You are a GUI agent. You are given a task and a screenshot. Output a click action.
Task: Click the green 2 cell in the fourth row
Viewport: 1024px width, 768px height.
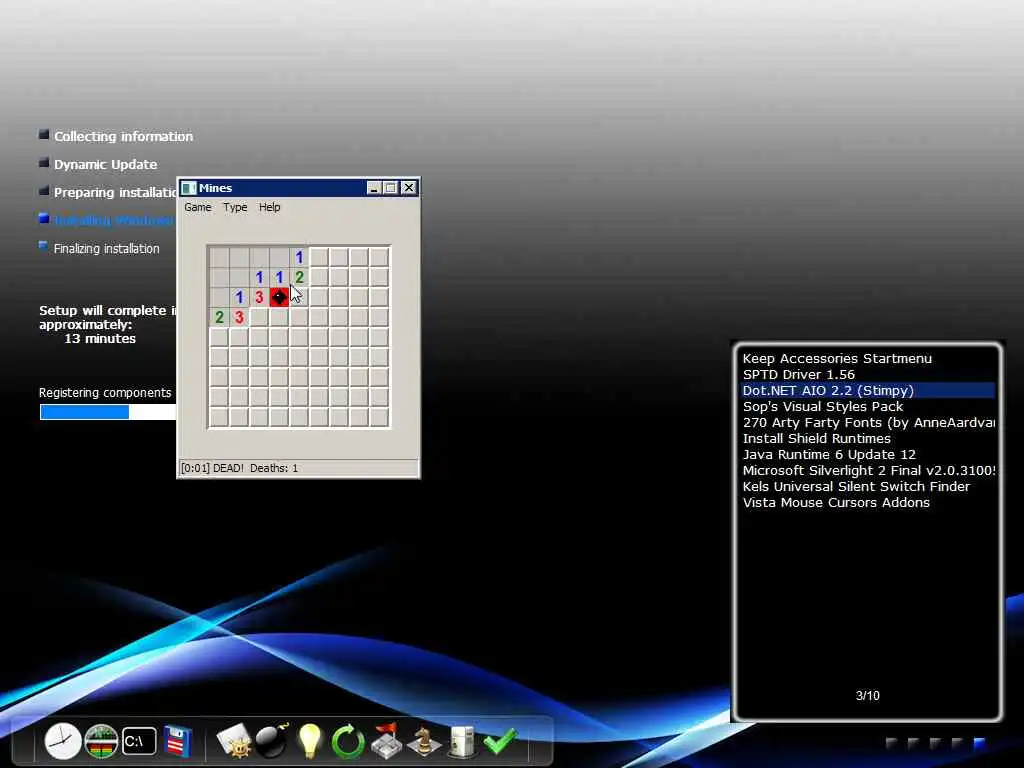(219, 317)
